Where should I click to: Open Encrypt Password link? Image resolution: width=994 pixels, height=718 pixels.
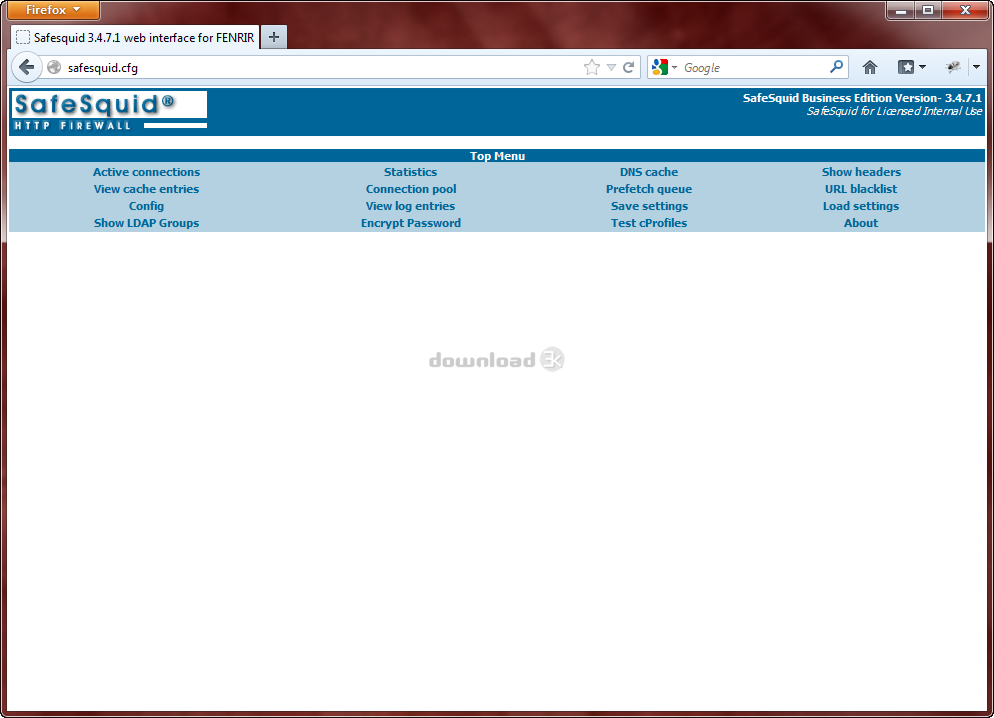click(411, 223)
